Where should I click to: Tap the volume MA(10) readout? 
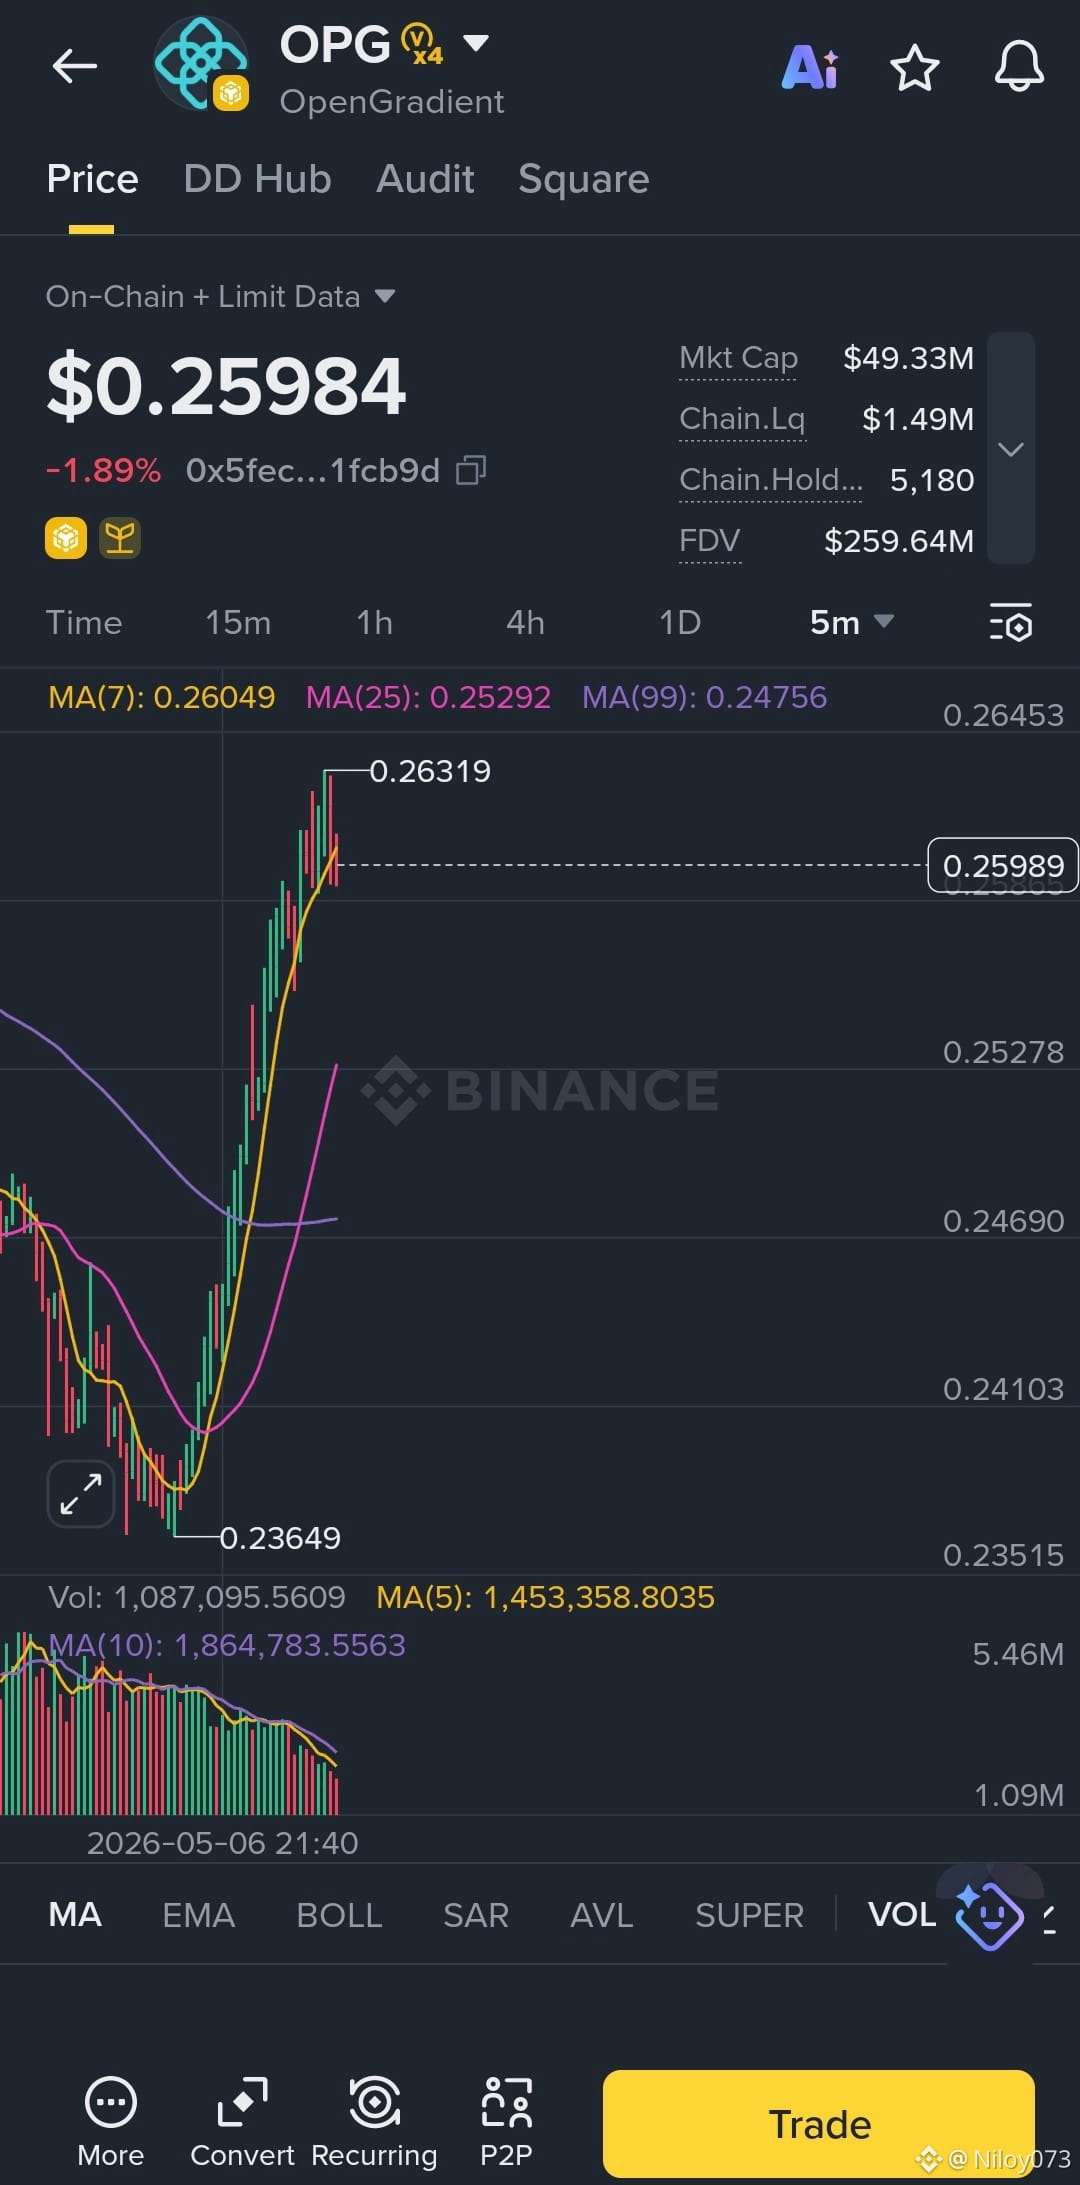click(227, 1645)
